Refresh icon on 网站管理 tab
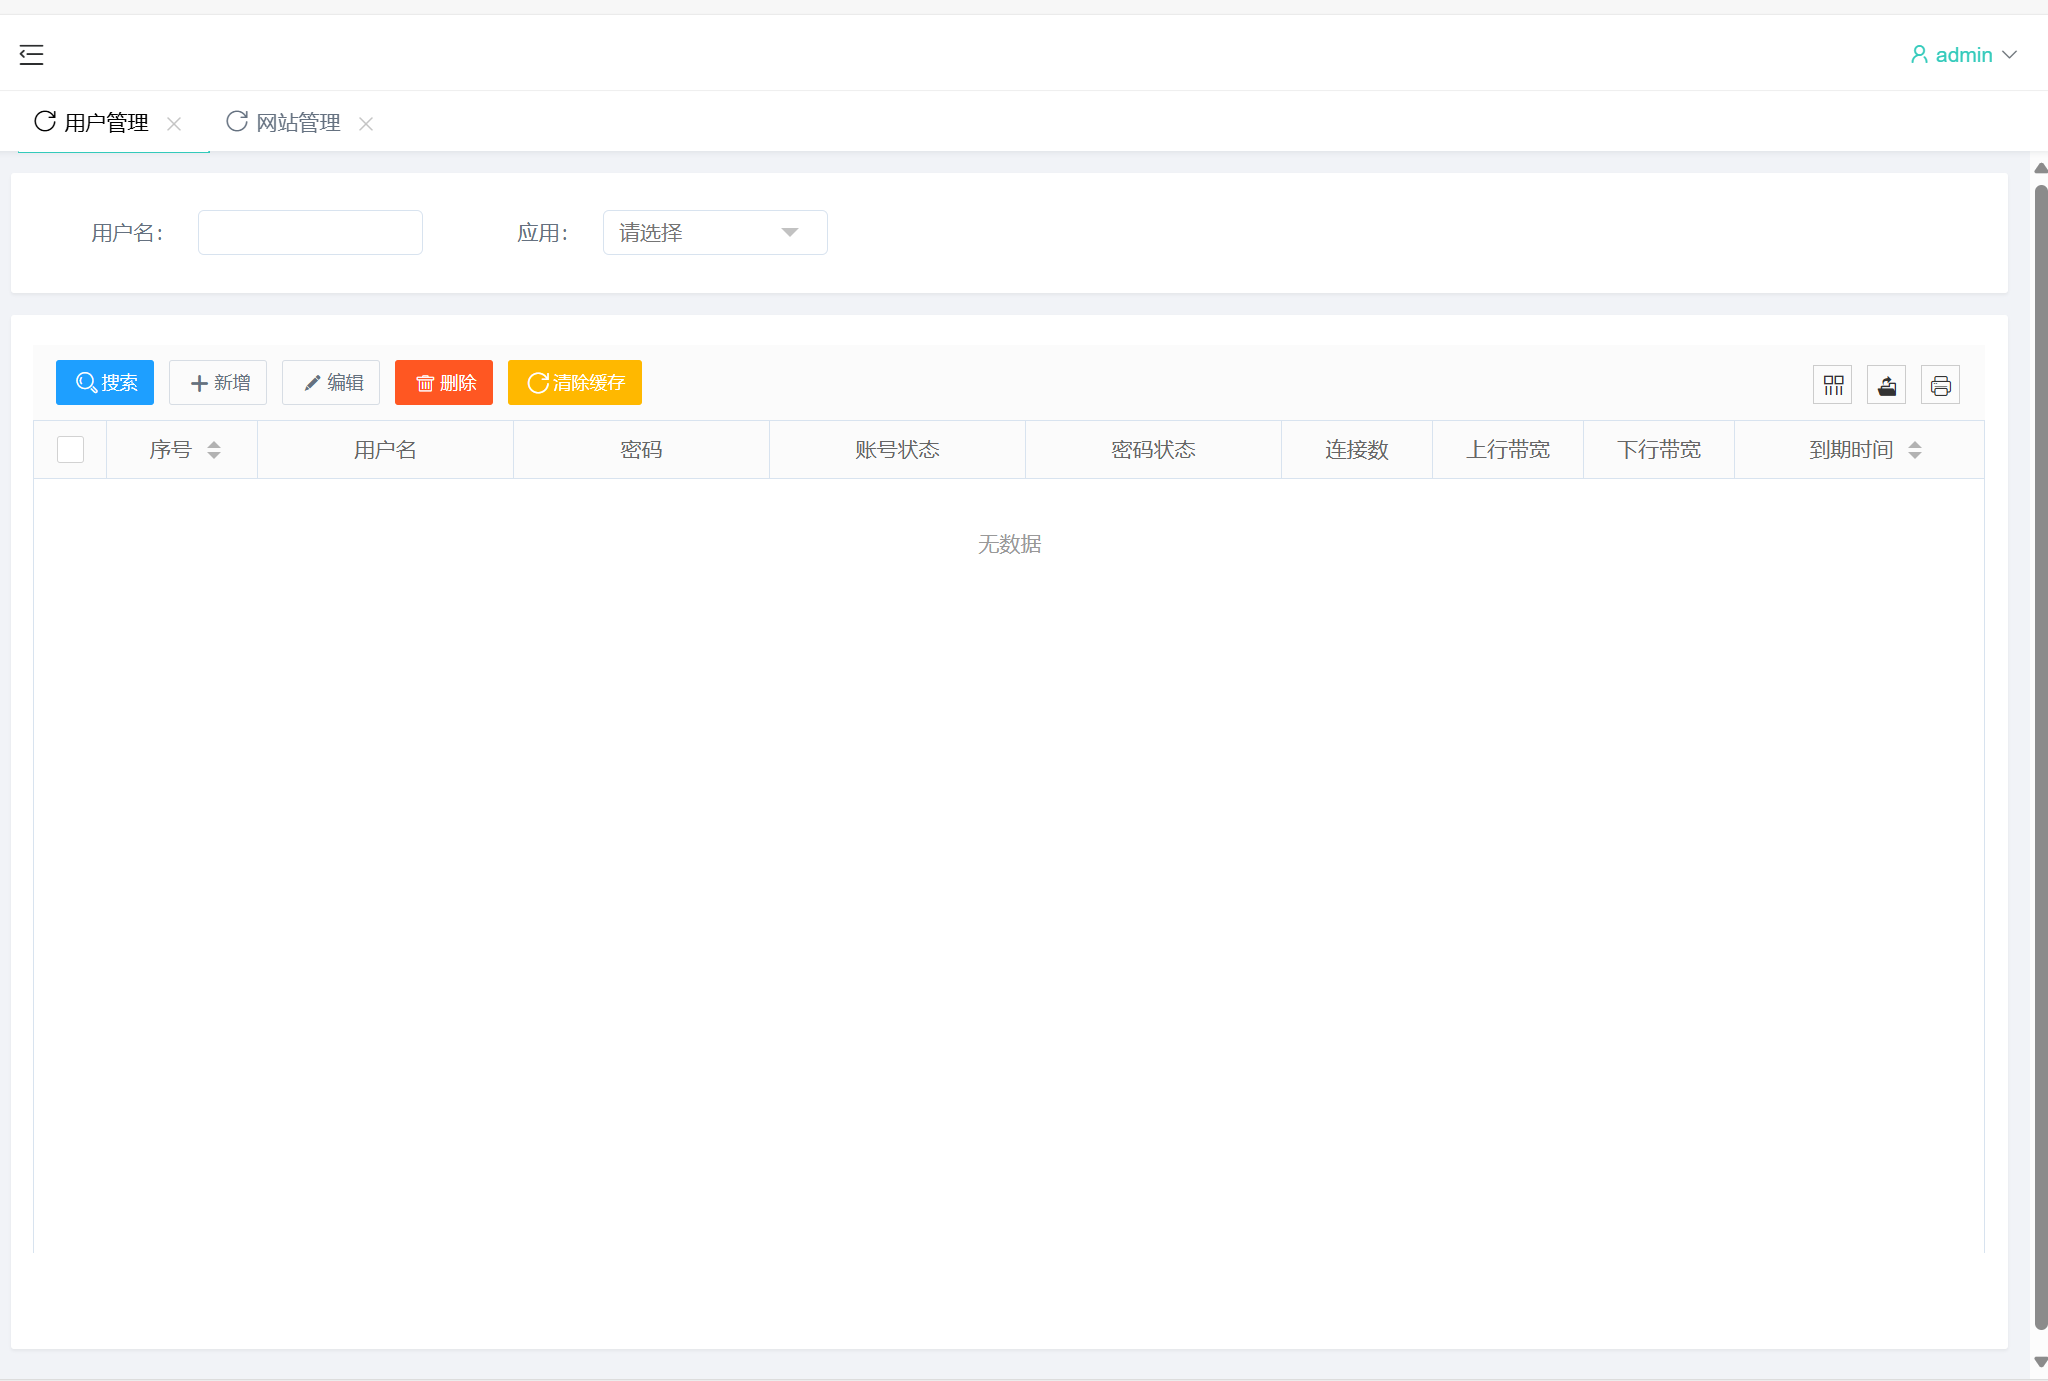 [237, 121]
